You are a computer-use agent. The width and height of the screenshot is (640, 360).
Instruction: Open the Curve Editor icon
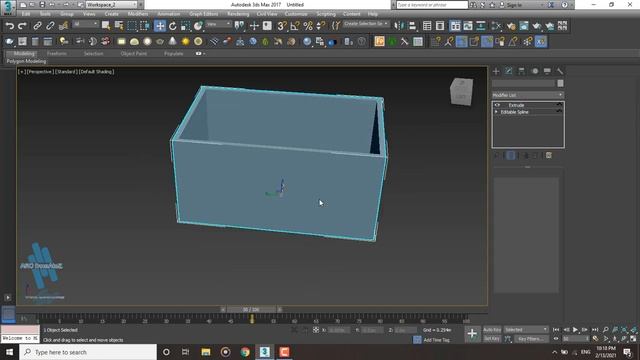pyautogui.click(x=468, y=26)
